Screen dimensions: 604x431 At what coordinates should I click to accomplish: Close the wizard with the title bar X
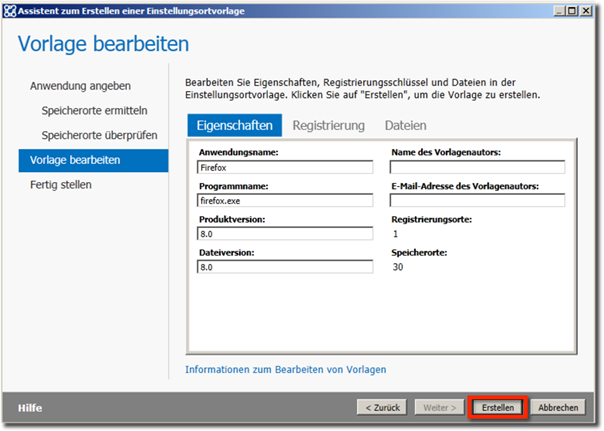coord(586,10)
